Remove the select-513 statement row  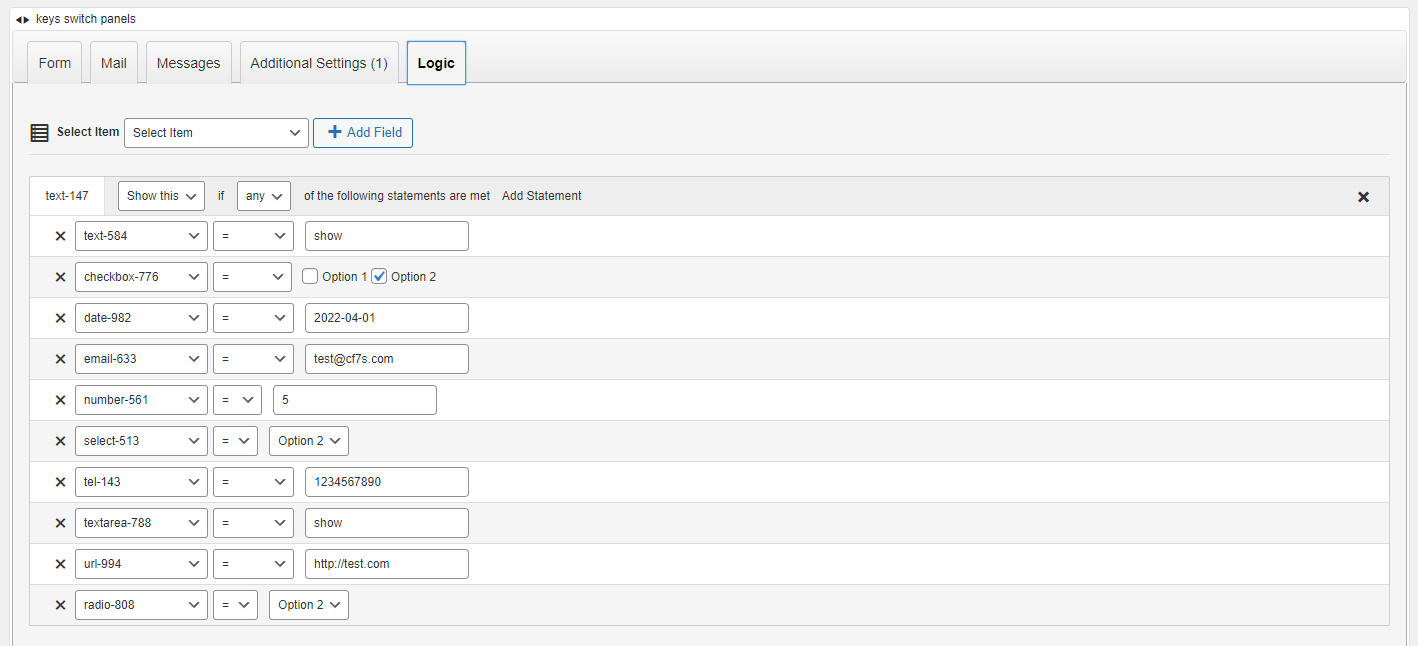point(60,441)
